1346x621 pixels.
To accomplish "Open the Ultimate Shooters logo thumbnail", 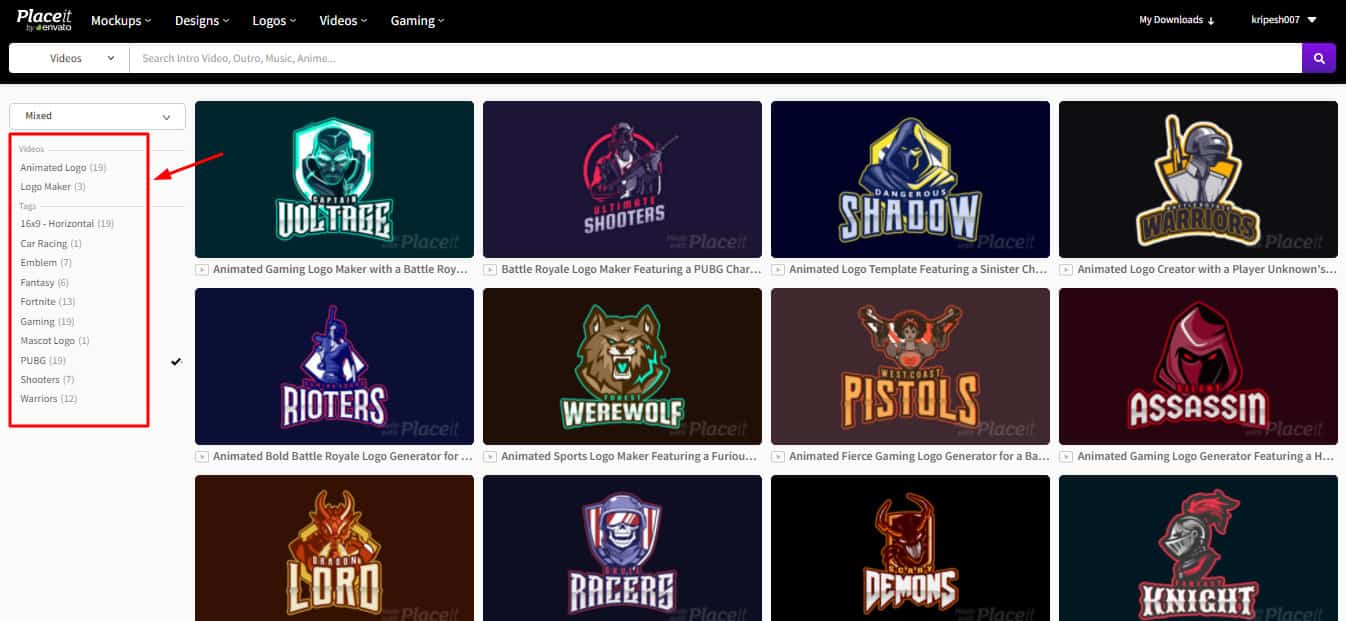I will pos(622,179).
